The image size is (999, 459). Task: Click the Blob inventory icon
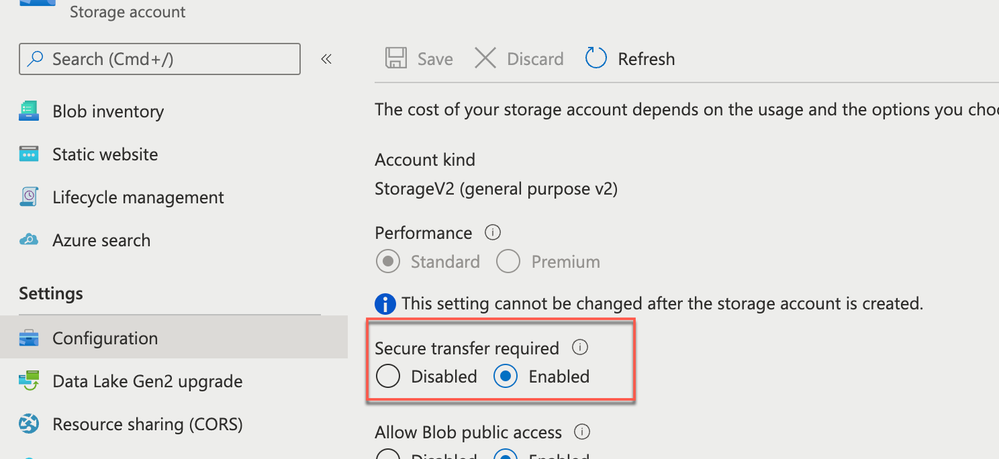pyautogui.click(x=29, y=112)
